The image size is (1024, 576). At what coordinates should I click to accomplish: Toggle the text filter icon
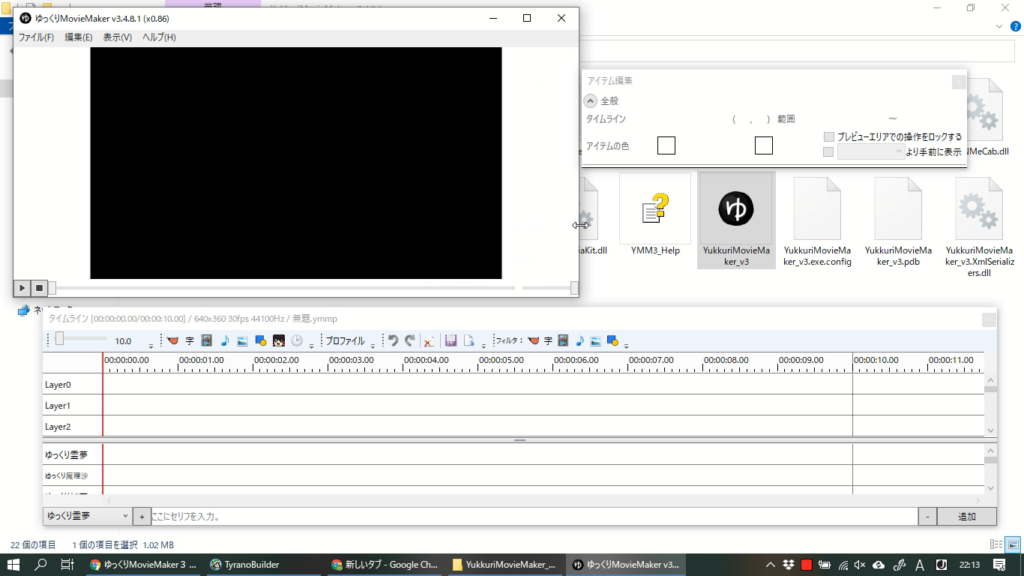(548, 341)
